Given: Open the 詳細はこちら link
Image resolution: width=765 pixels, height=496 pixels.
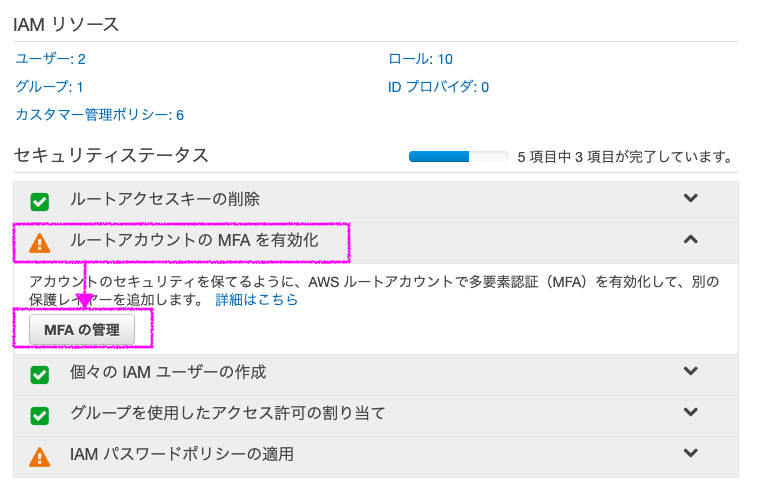Looking at the screenshot, I should click(x=256, y=299).
